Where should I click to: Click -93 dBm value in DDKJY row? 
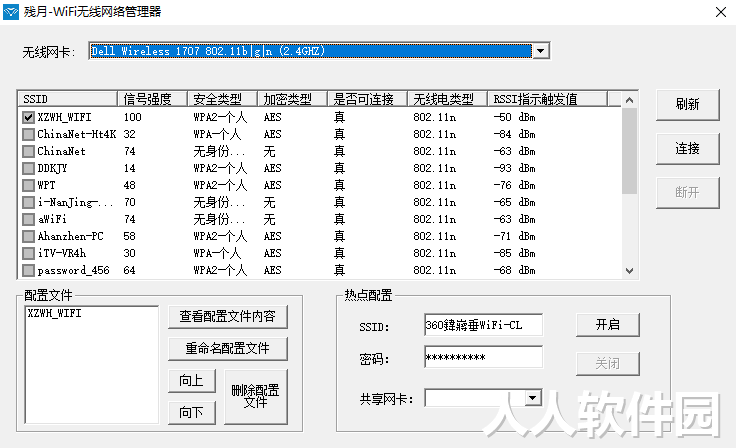(x=514, y=168)
